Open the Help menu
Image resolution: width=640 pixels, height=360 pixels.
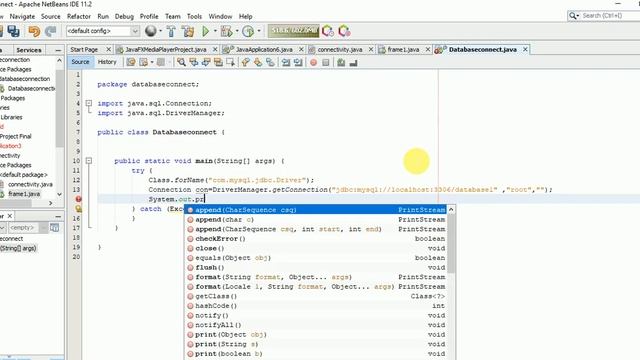(x=245, y=16)
